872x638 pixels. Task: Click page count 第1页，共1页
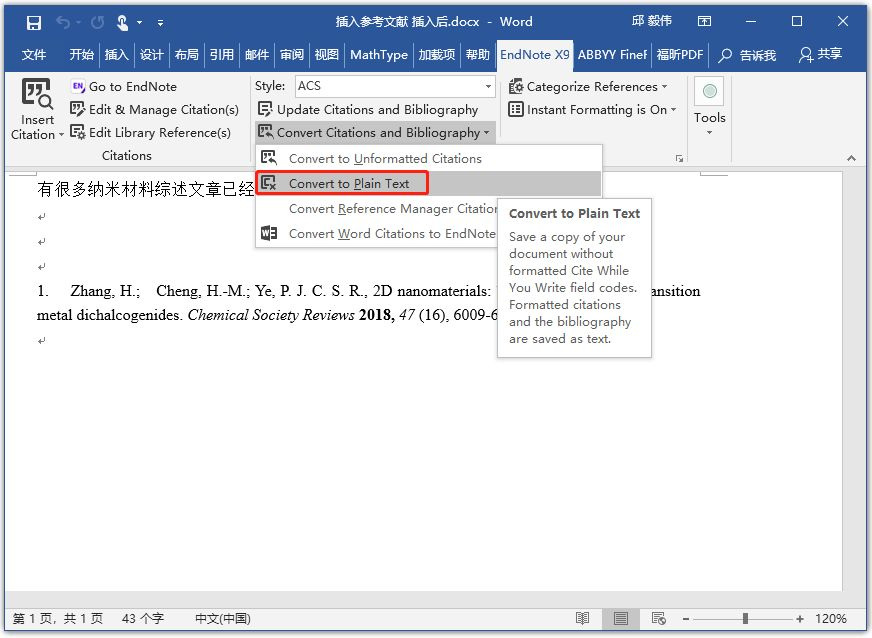pyautogui.click(x=58, y=619)
